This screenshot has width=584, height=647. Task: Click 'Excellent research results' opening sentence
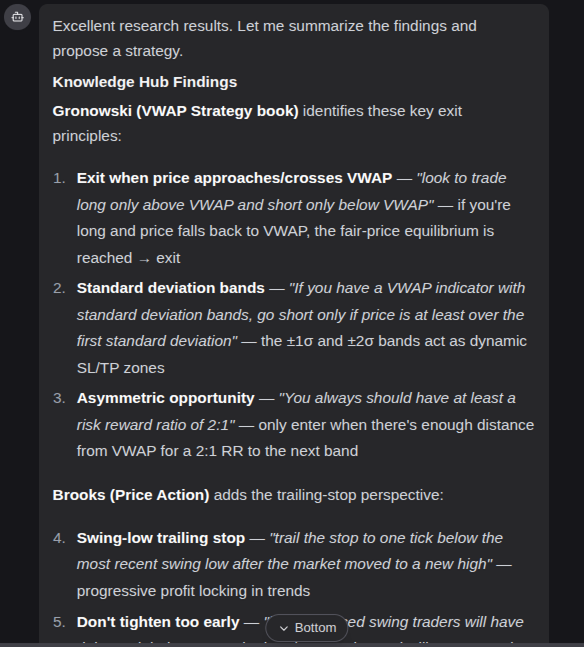click(143, 26)
